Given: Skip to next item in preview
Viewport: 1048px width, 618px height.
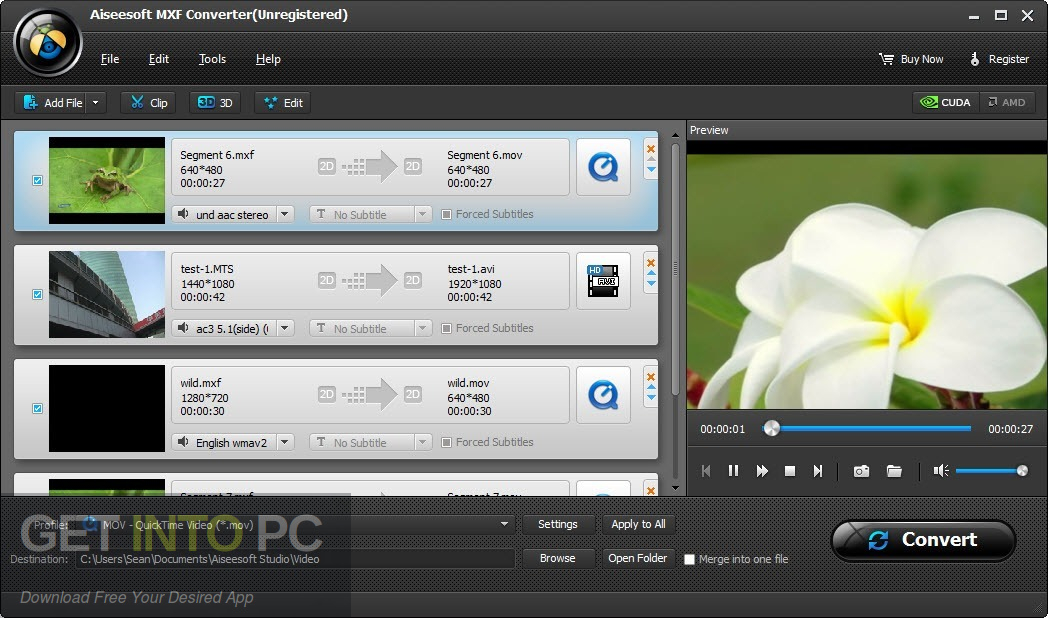Looking at the screenshot, I should pos(817,471).
